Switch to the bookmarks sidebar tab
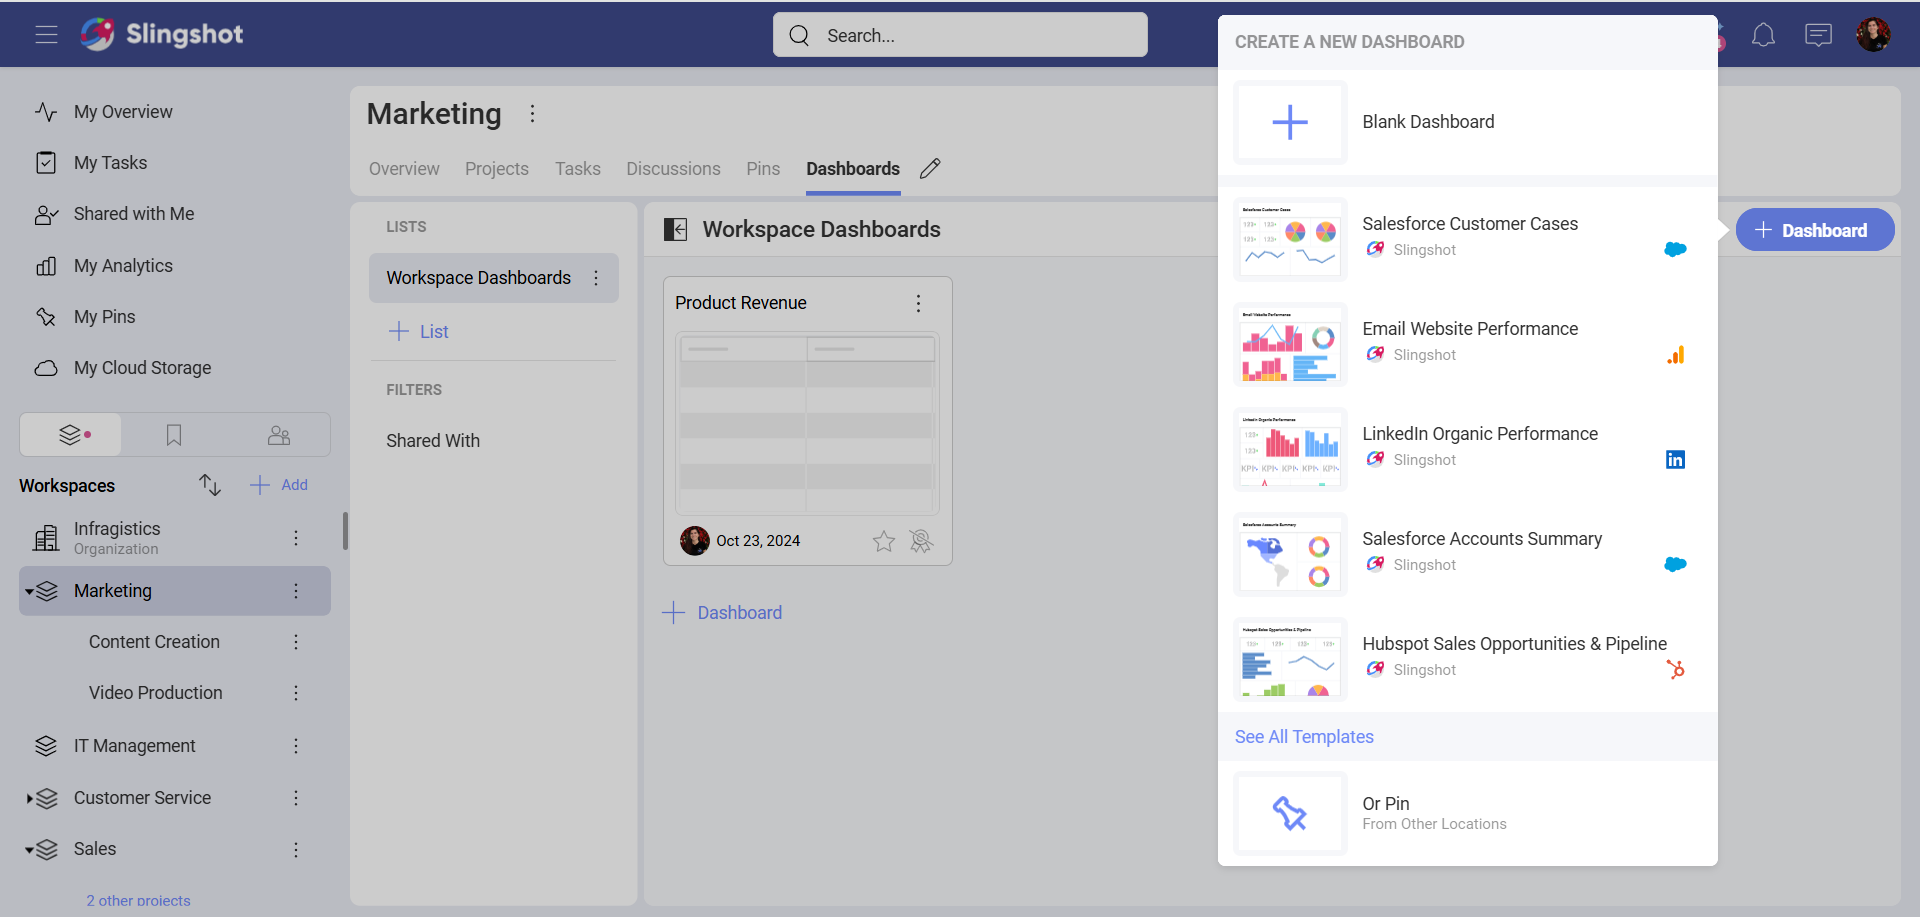This screenshot has width=1920, height=917. coord(174,434)
